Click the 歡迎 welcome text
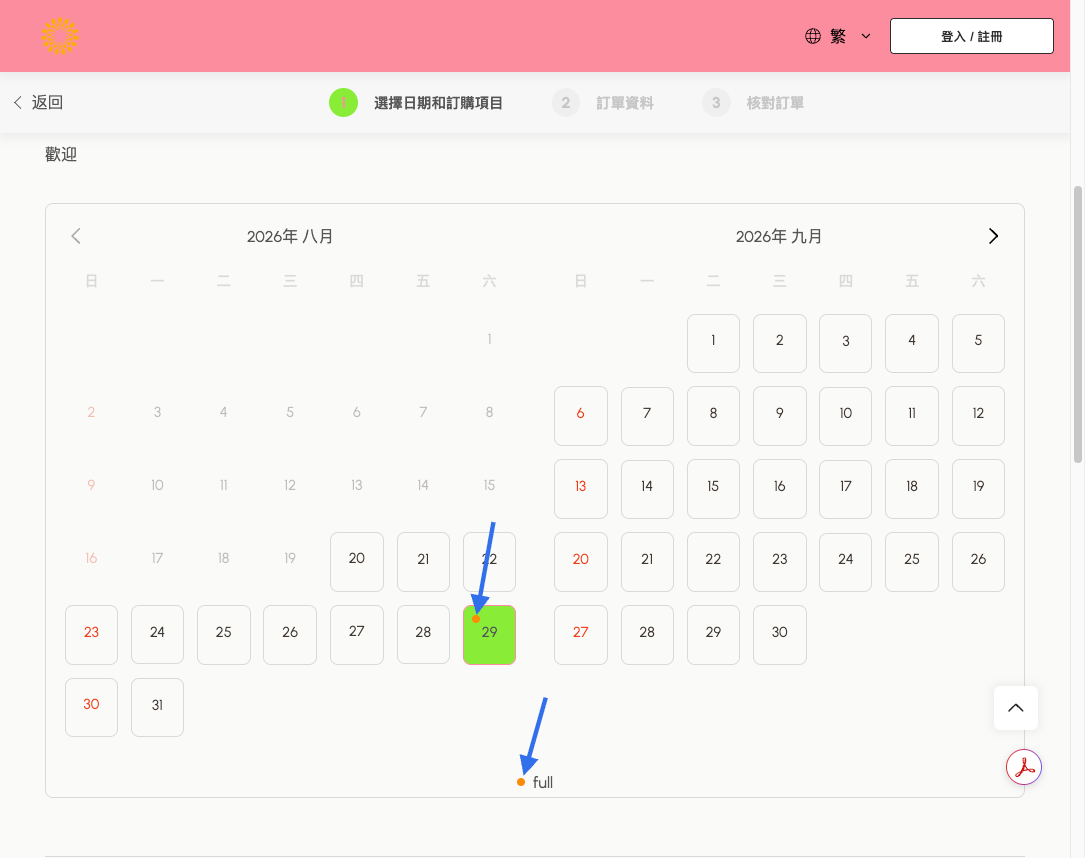The width and height of the screenshot is (1085, 858). [61, 154]
